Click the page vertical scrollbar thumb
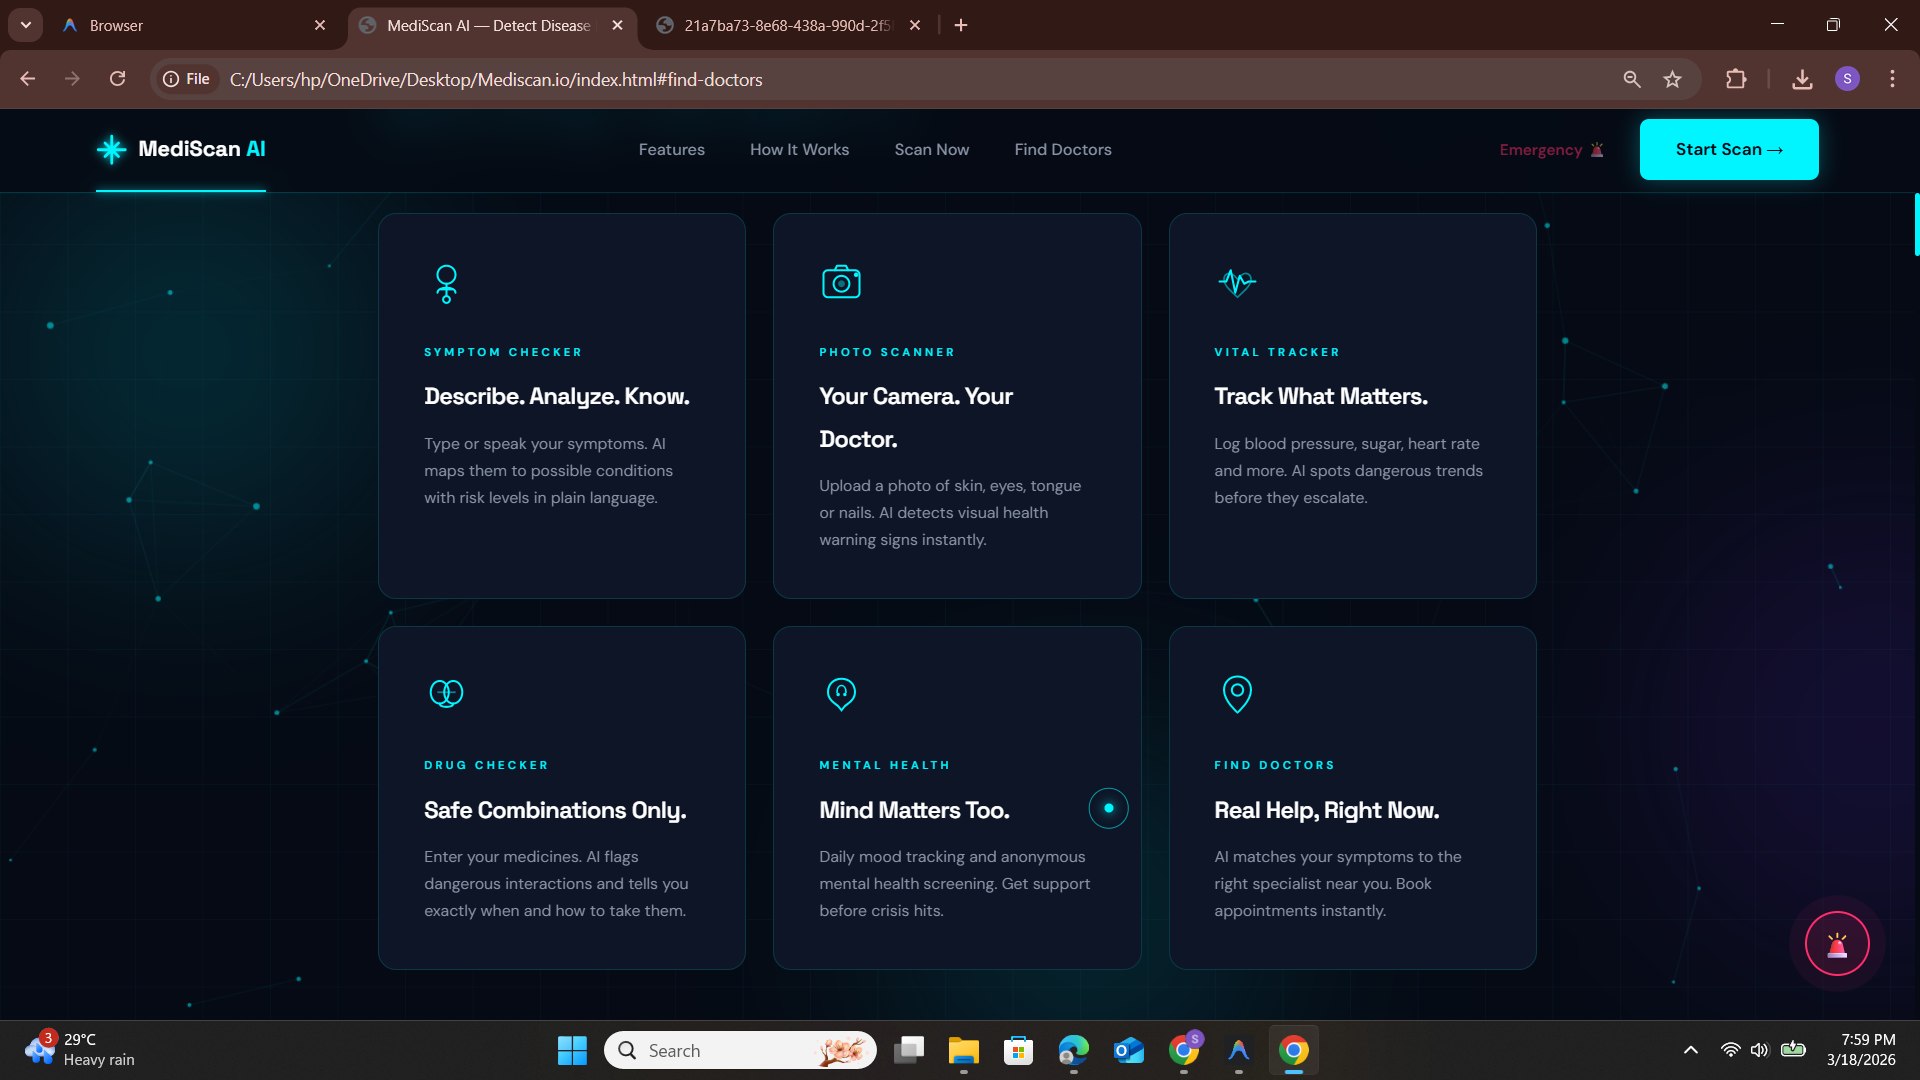1920x1080 pixels. [1915, 225]
